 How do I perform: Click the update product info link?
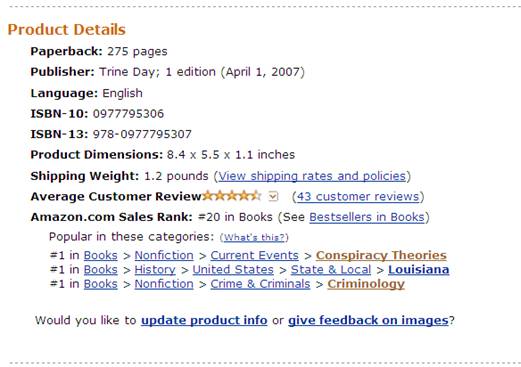204,320
